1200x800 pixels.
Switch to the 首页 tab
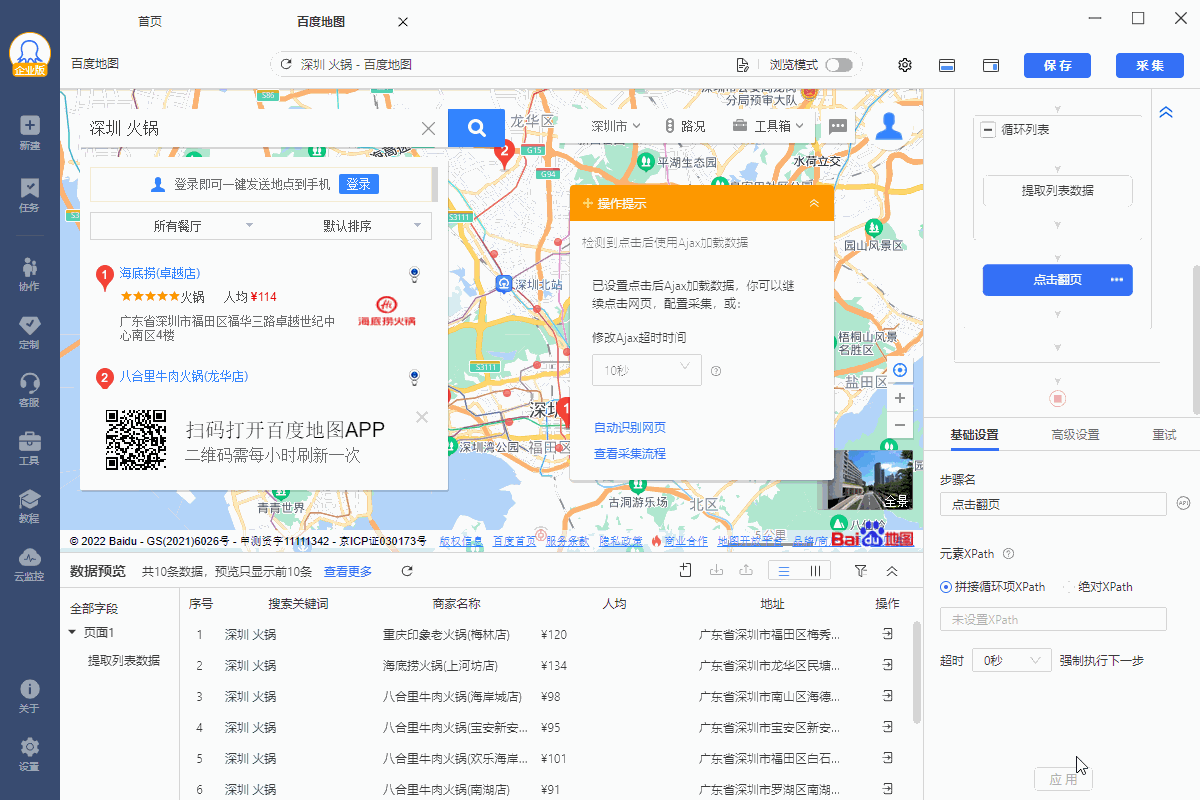click(150, 22)
